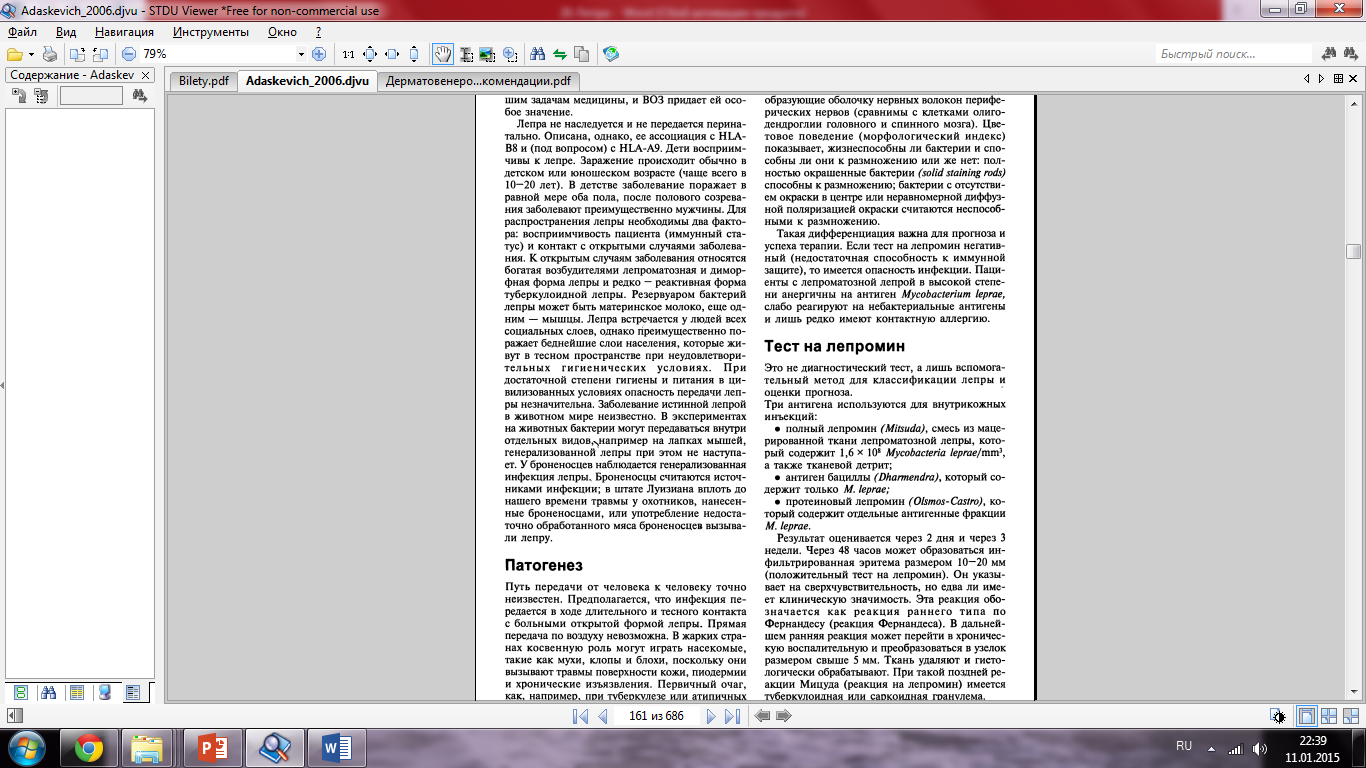This screenshot has width=1366, height=768.
Task: Click the contents panel search field
Action: 91,96
